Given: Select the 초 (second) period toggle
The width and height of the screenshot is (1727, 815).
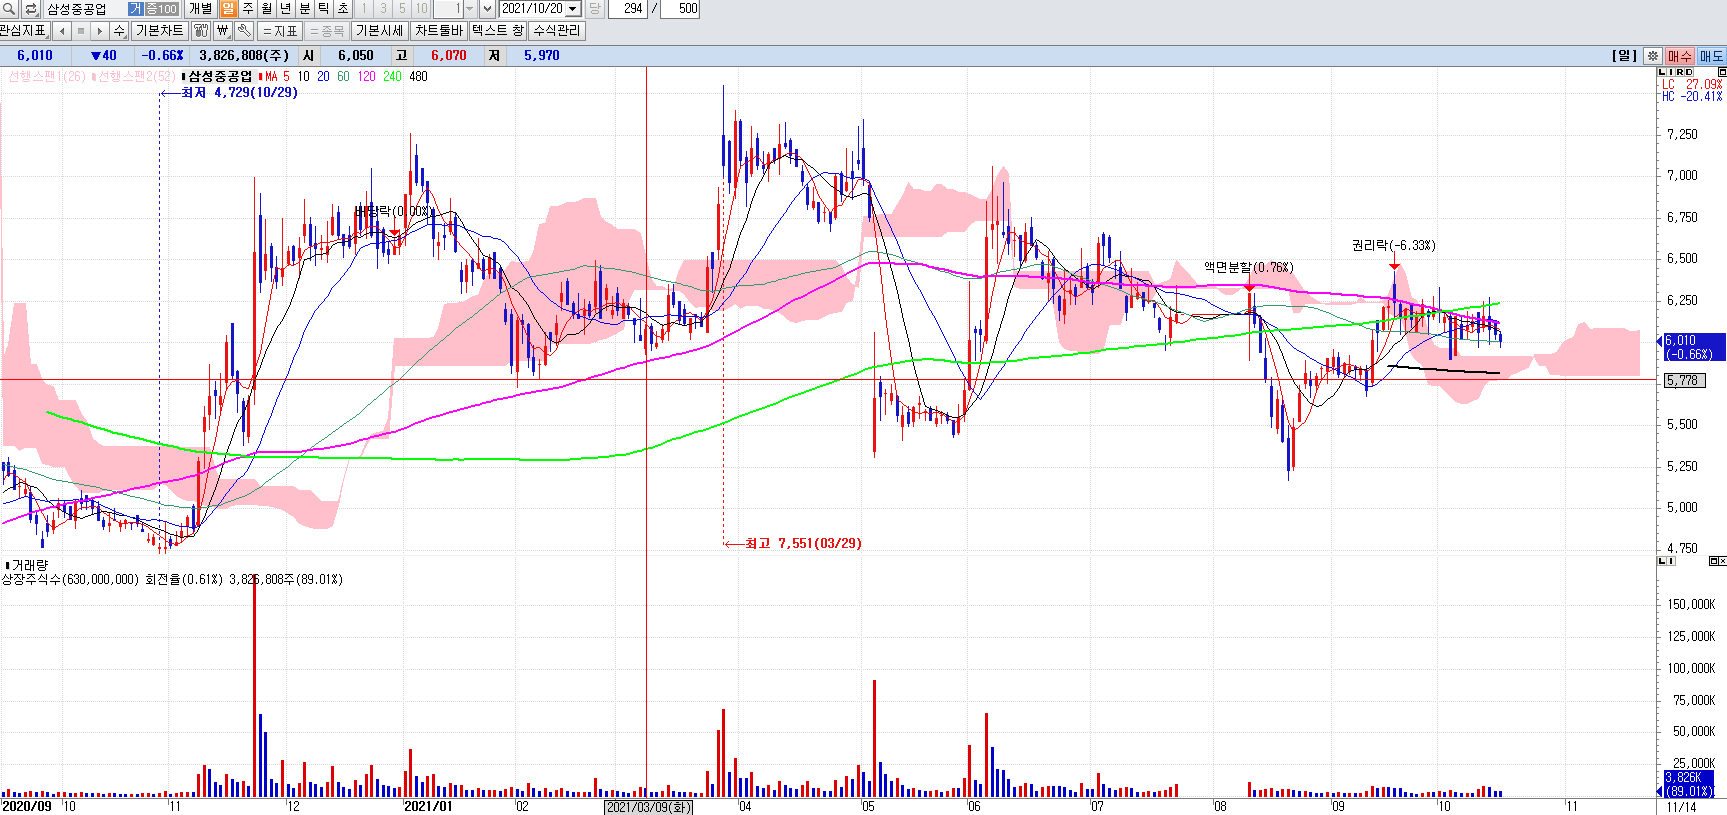Looking at the screenshot, I should pos(342,9).
